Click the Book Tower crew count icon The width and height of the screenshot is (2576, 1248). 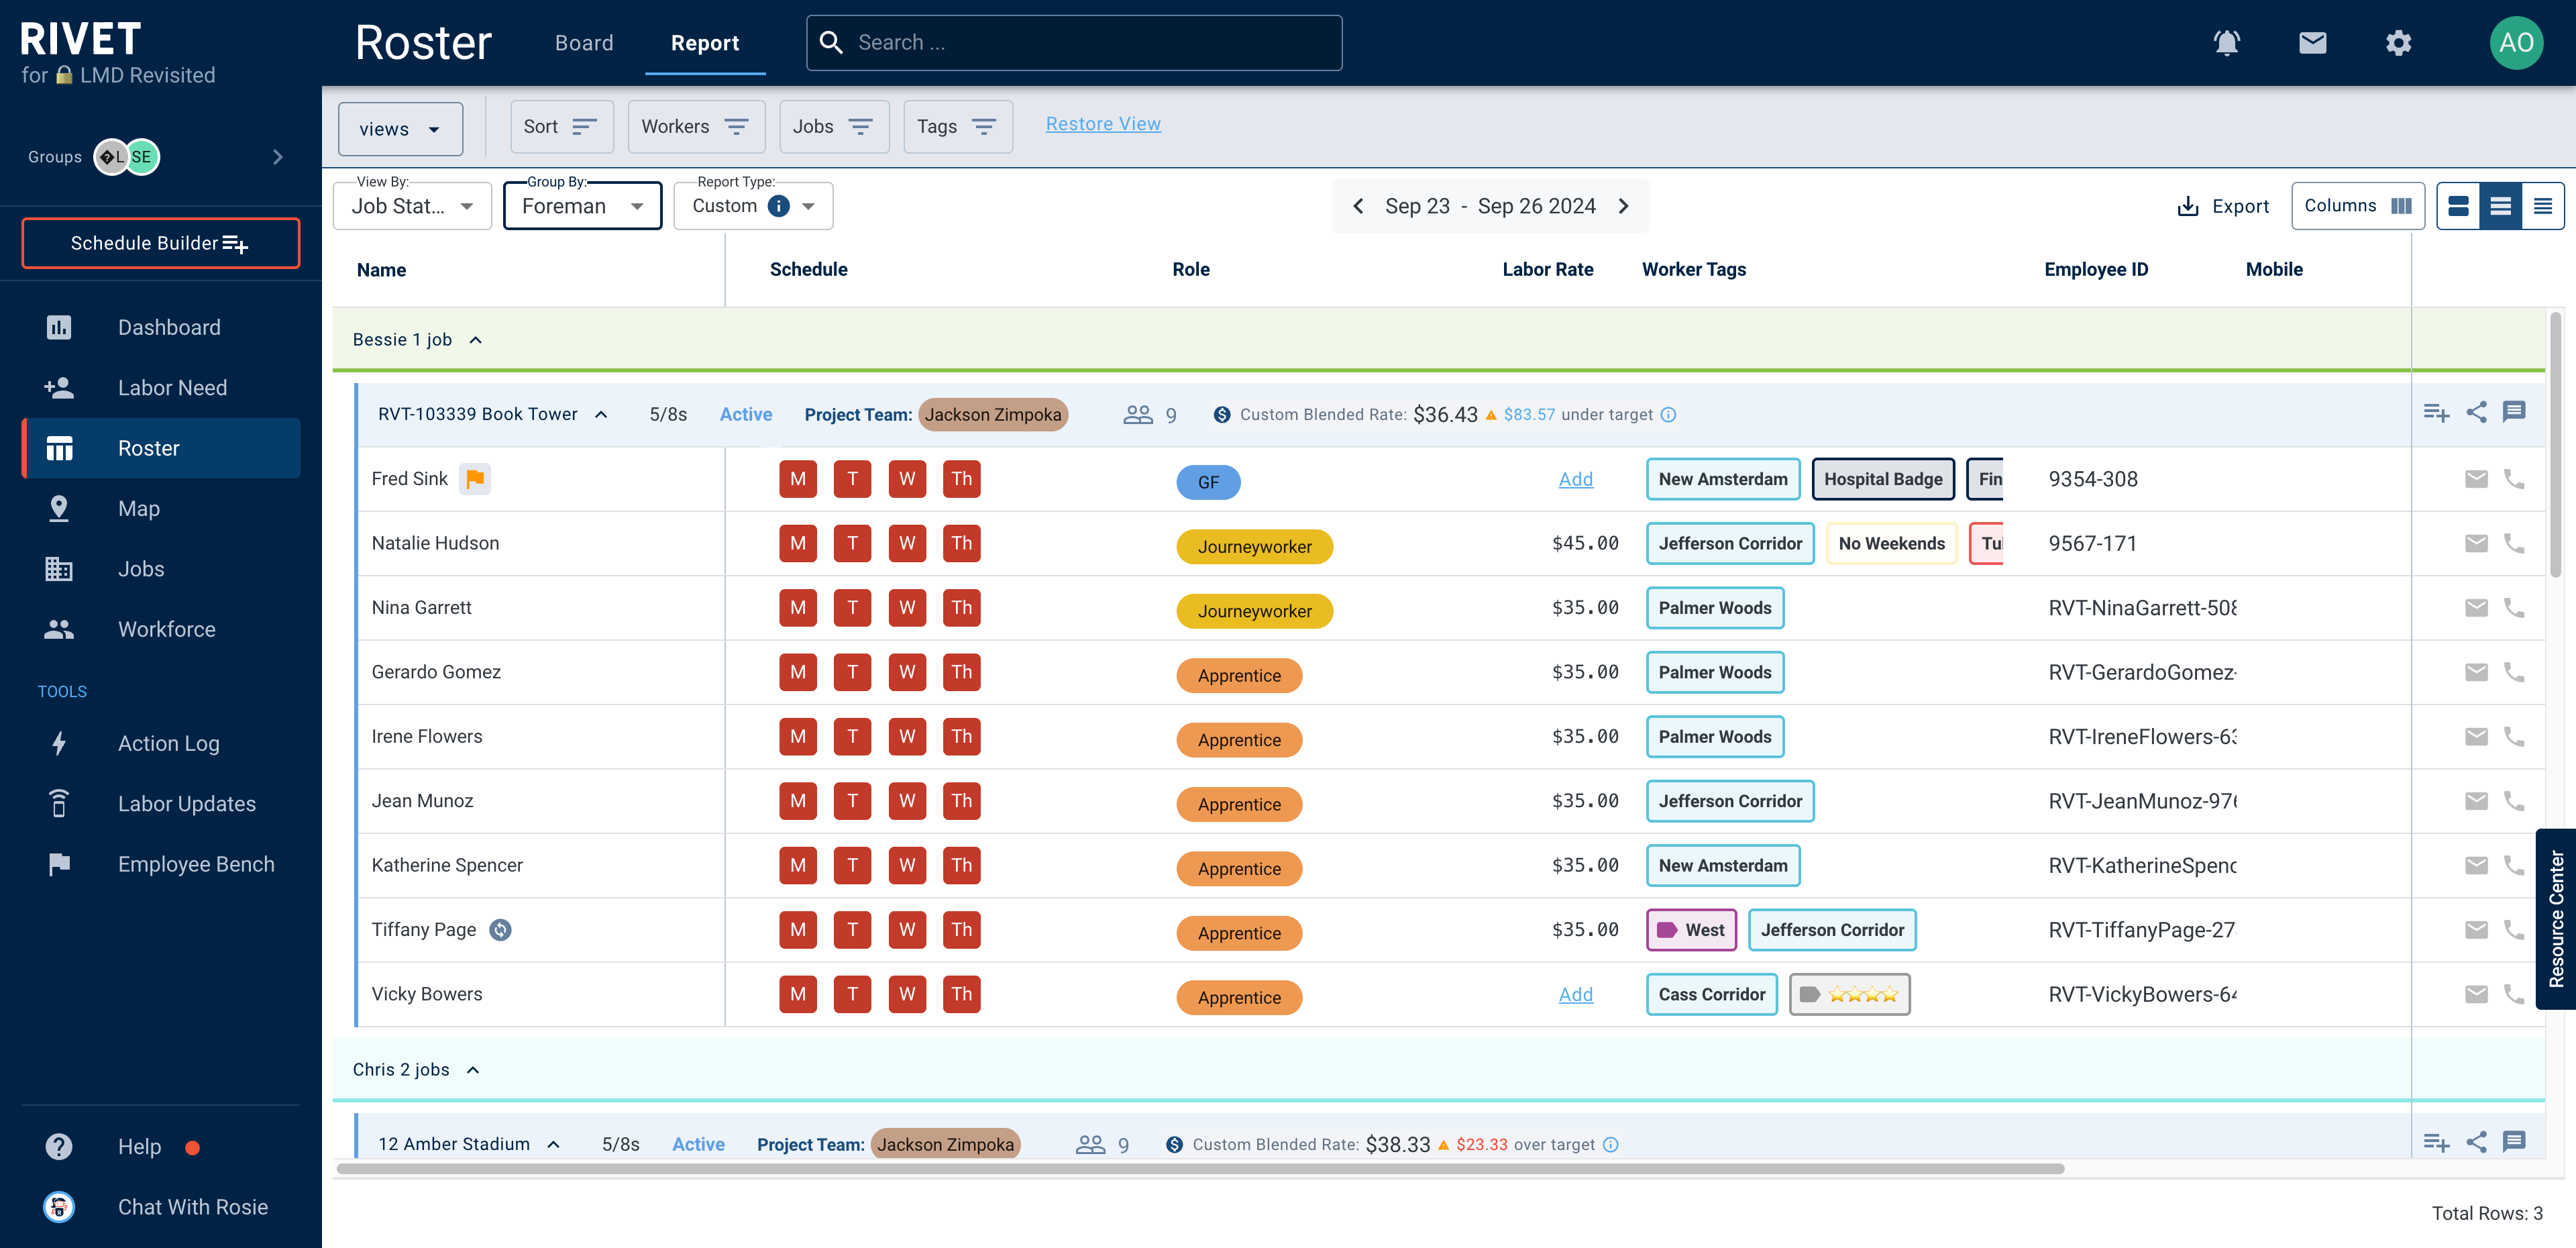click(x=1138, y=414)
